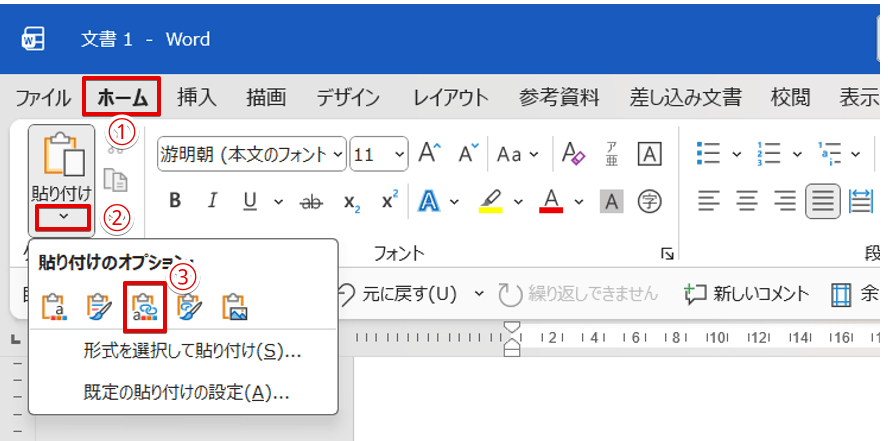Click the enclosed character 字 icon

coord(650,201)
